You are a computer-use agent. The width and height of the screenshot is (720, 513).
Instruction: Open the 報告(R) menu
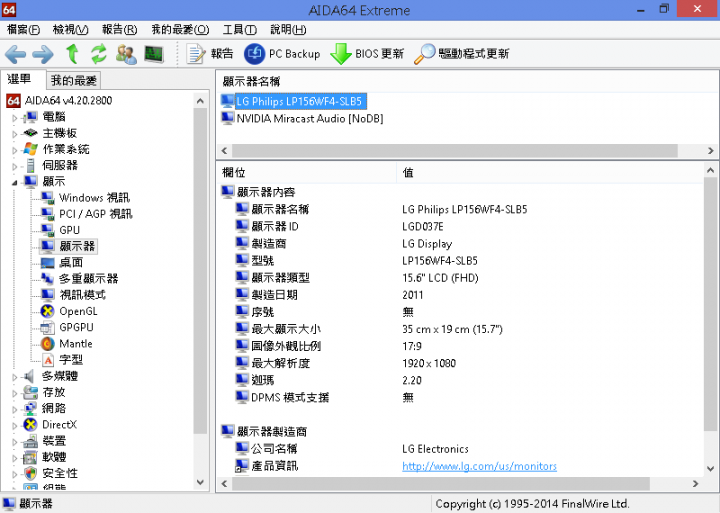[x=119, y=30]
